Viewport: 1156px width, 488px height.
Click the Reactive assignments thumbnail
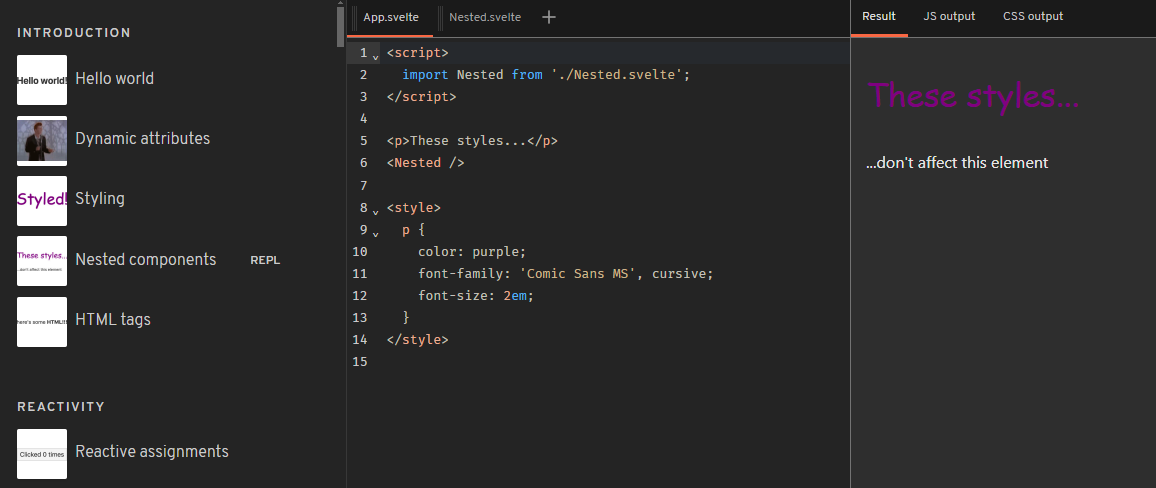(x=42, y=454)
